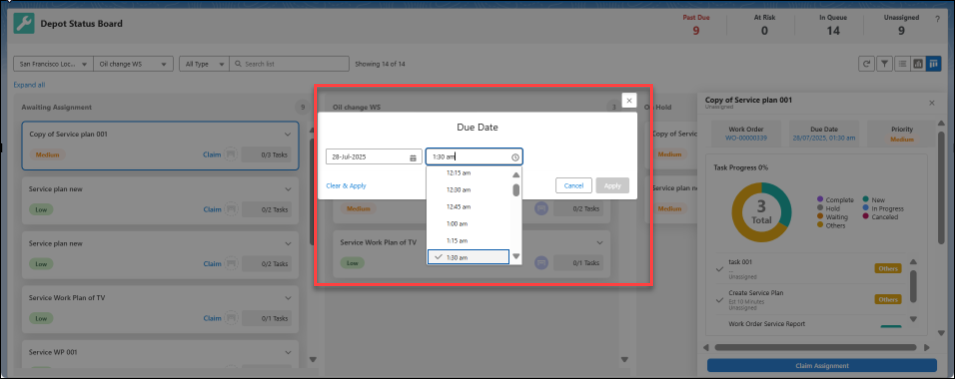Click the refresh board icon
The height and width of the screenshot is (379, 955).
[866, 63]
